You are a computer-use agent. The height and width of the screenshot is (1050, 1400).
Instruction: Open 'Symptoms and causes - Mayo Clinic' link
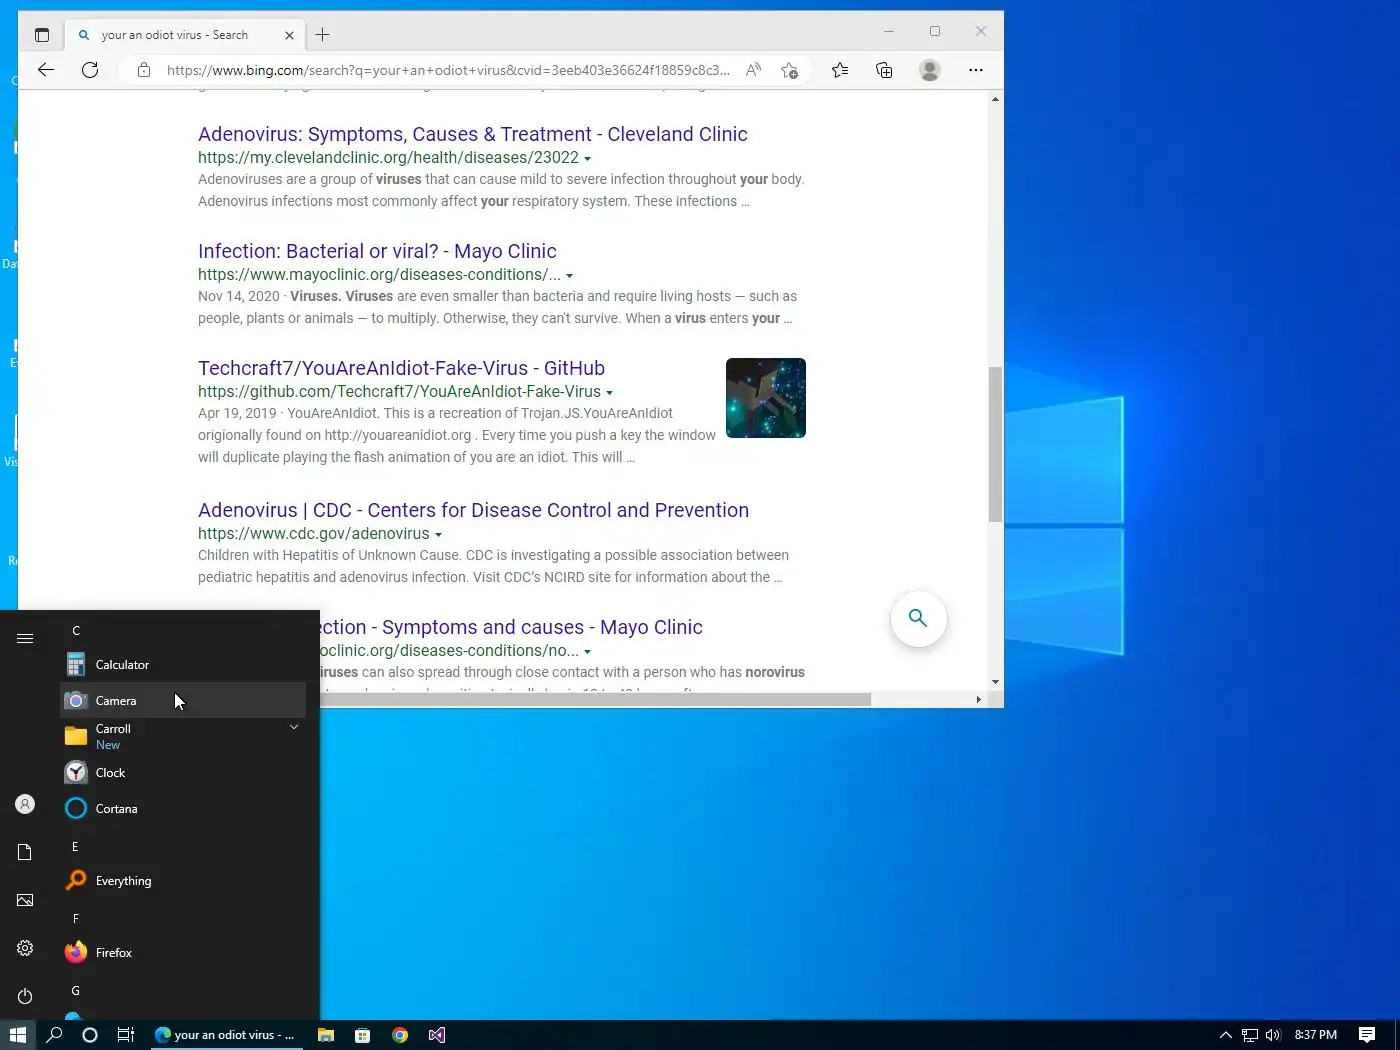(x=511, y=627)
